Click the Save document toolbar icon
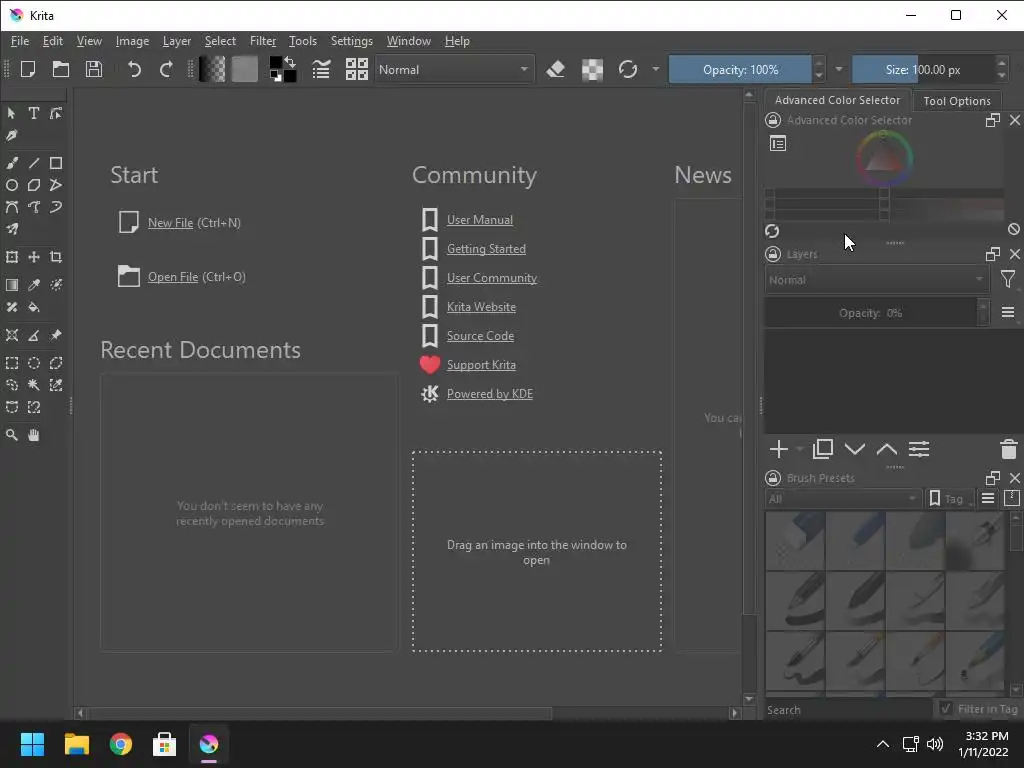The width and height of the screenshot is (1024, 768). coord(94,69)
